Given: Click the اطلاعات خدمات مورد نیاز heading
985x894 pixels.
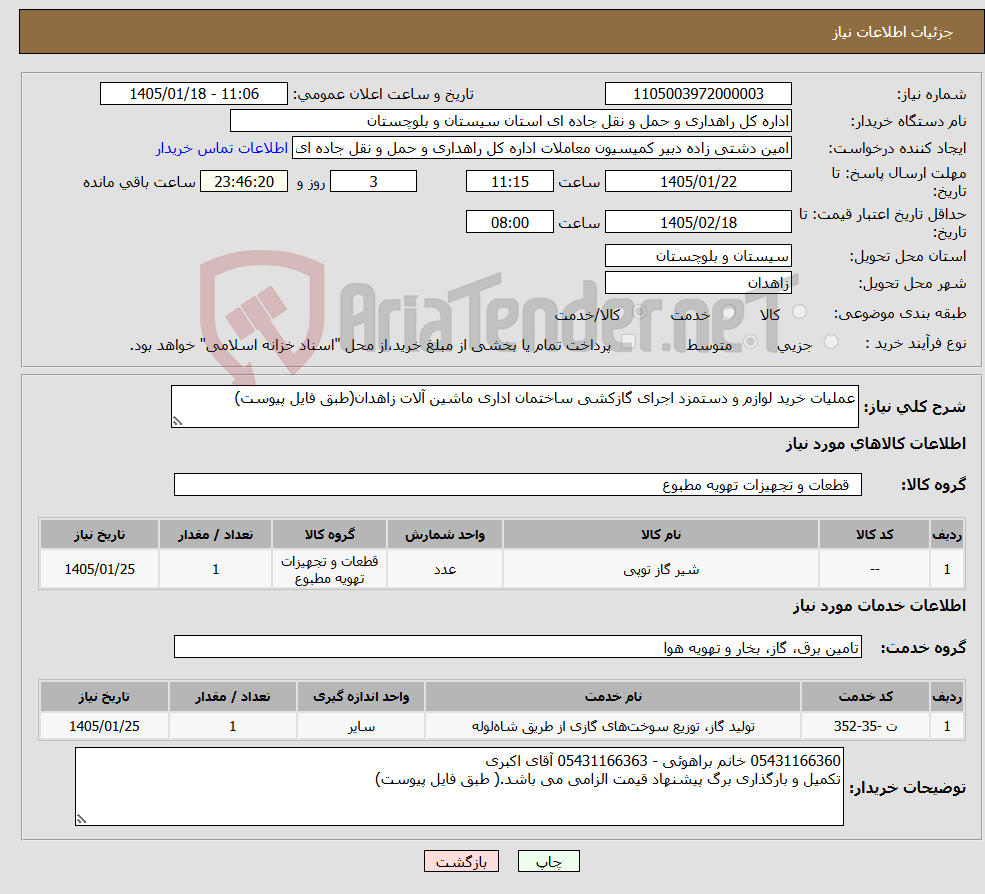Looking at the screenshot, I should coord(879,606).
